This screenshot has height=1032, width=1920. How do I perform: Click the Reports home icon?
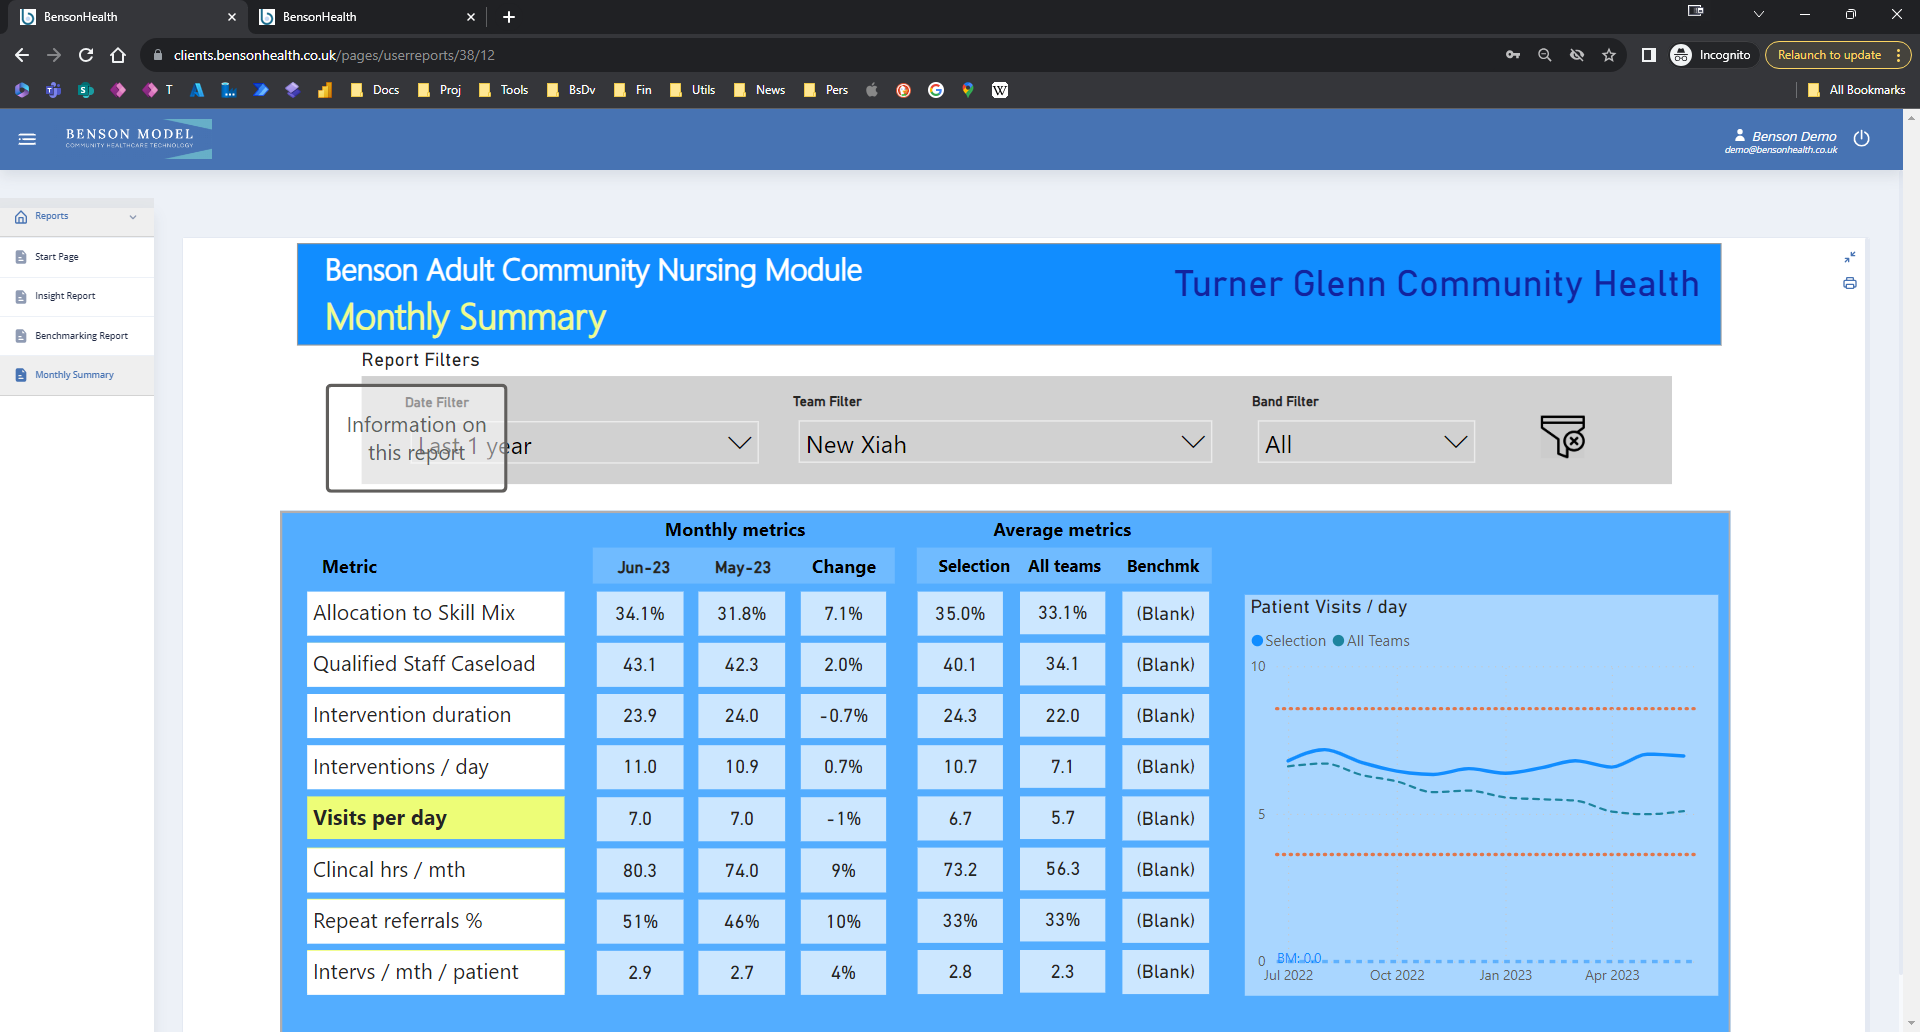(x=20, y=216)
